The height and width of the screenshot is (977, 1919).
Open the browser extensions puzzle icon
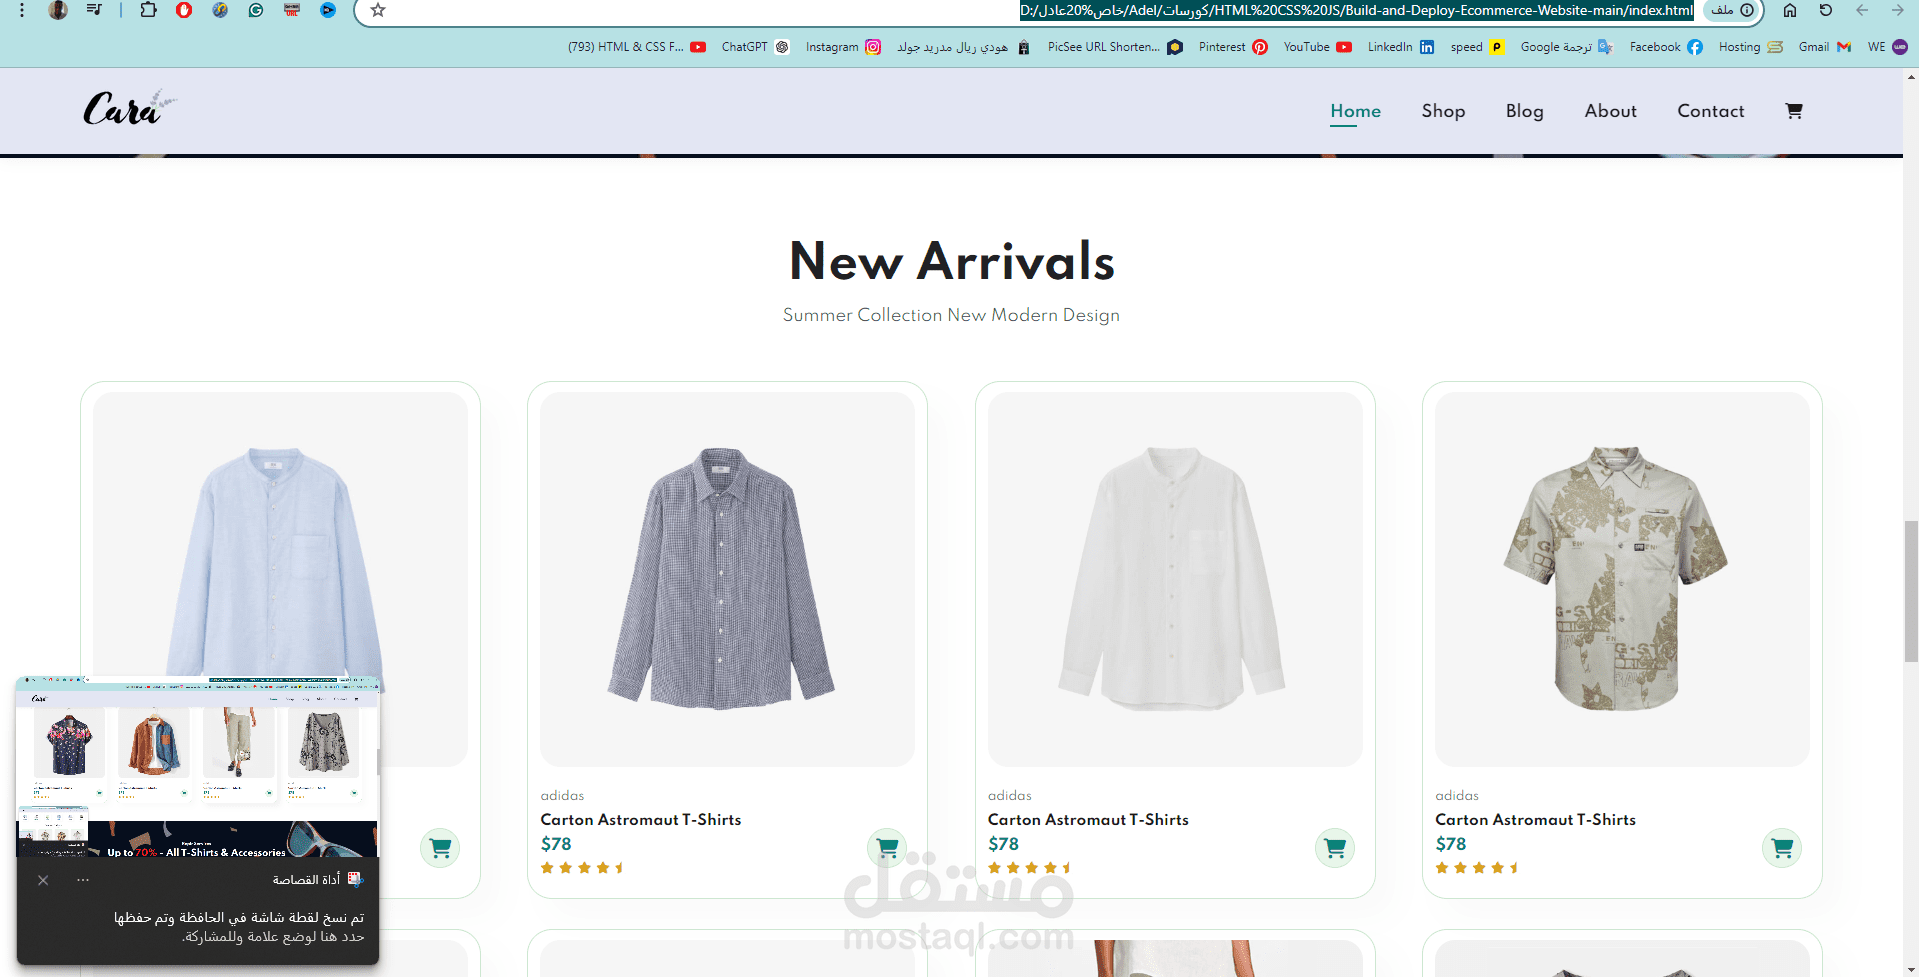pyautogui.click(x=148, y=10)
